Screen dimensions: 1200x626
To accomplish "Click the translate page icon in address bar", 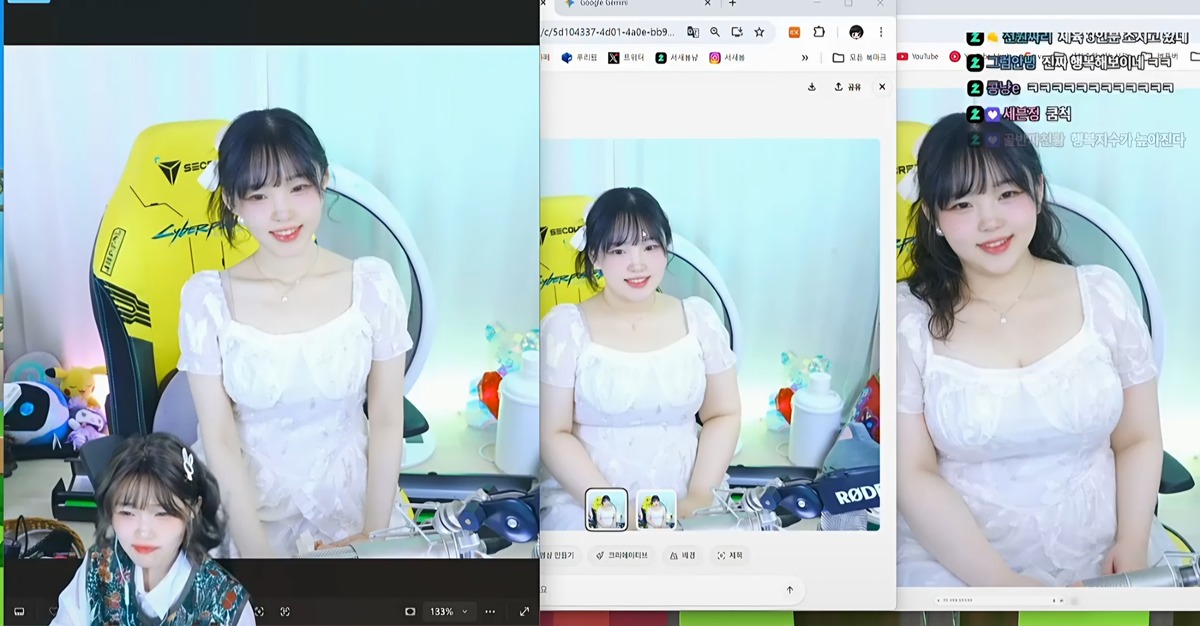I will (692, 32).
